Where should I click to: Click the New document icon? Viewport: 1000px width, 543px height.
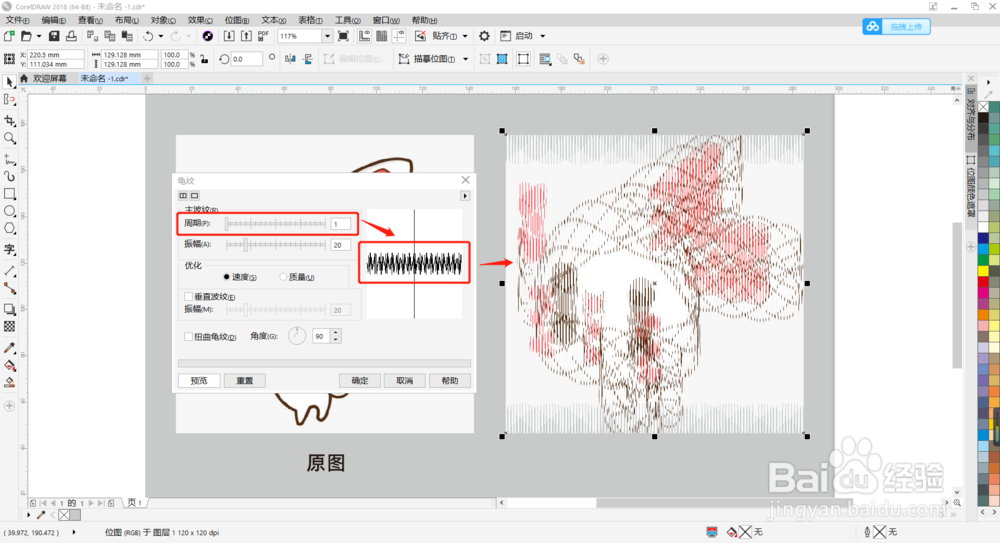[x=9, y=36]
